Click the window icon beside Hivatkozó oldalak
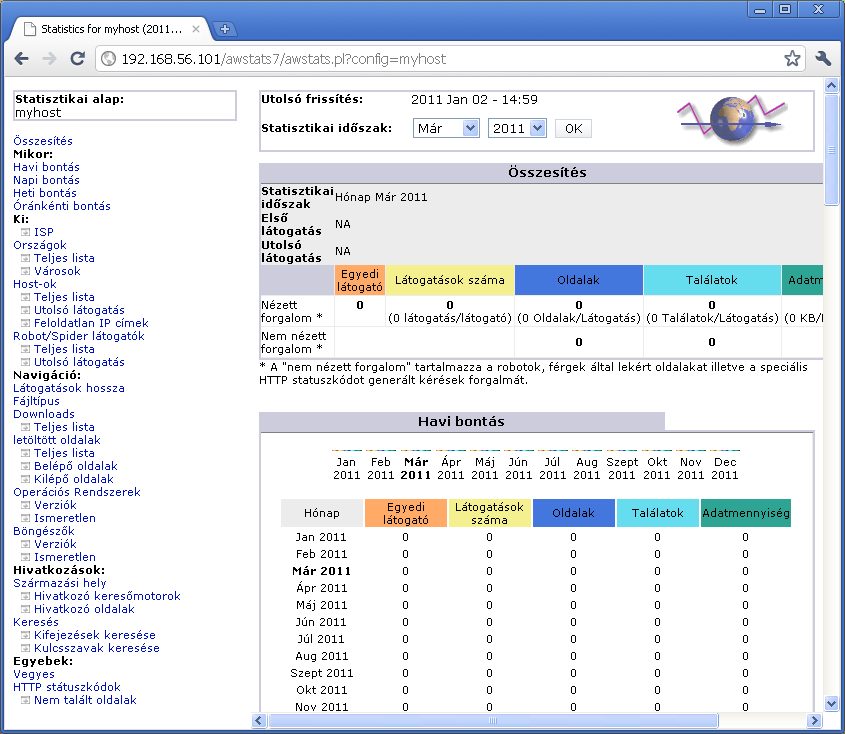The image size is (845, 734). (25, 609)
